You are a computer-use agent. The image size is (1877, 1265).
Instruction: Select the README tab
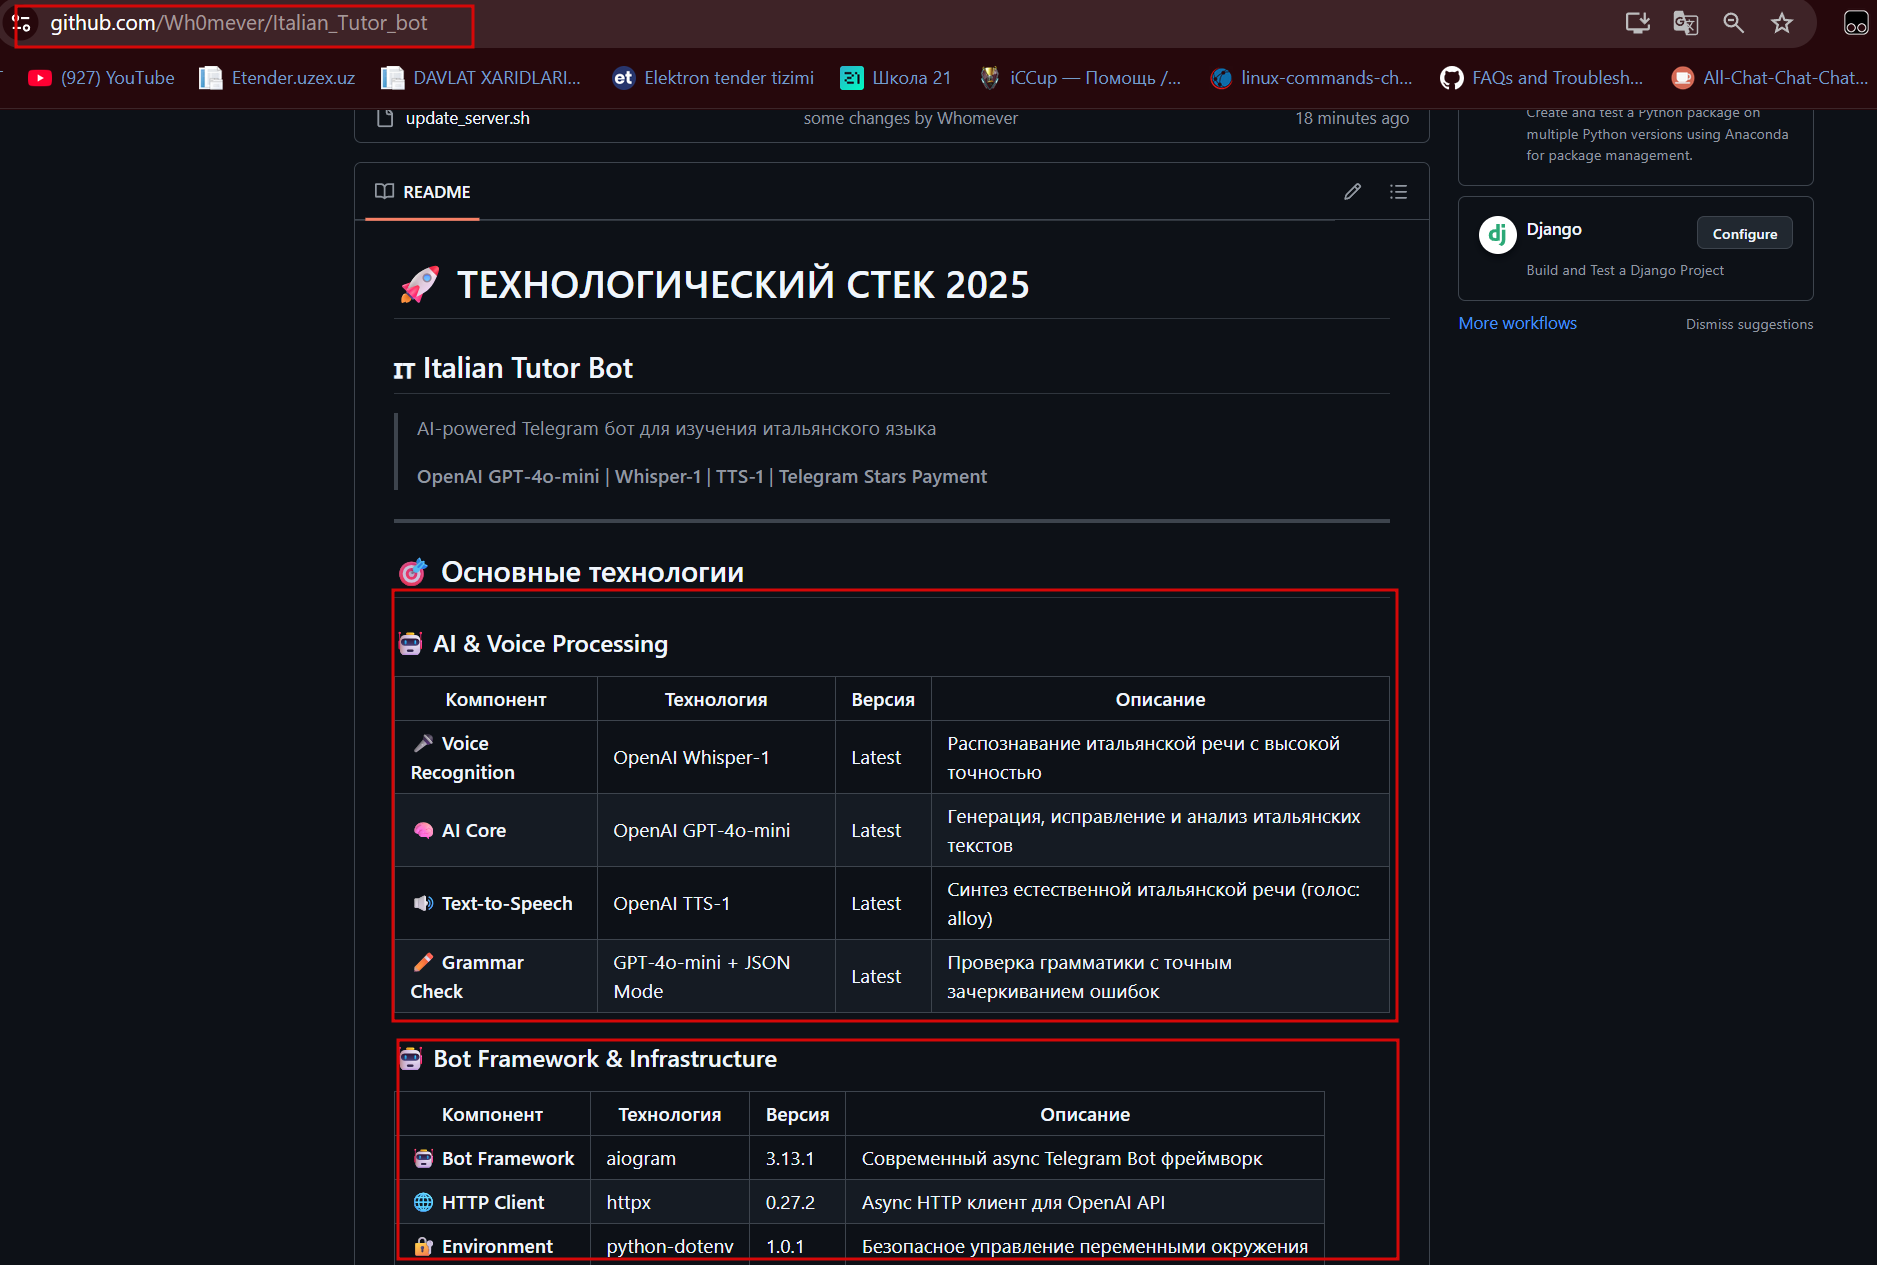click(422, 191)
